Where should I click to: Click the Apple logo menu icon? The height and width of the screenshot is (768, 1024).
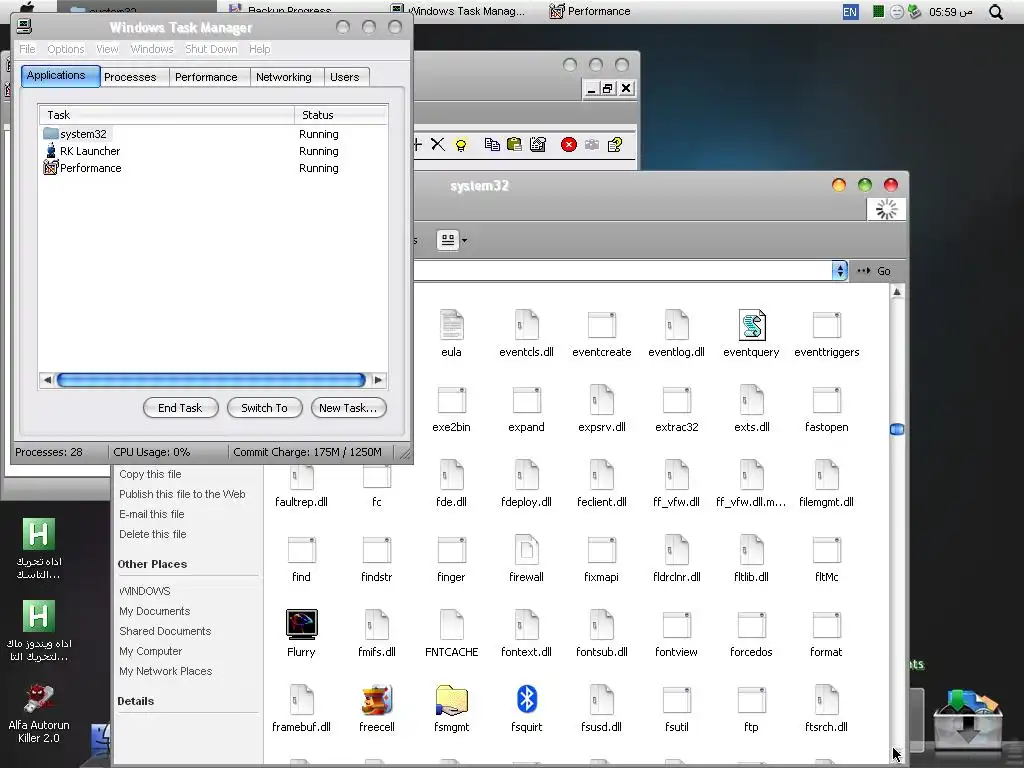coord(27,8)
